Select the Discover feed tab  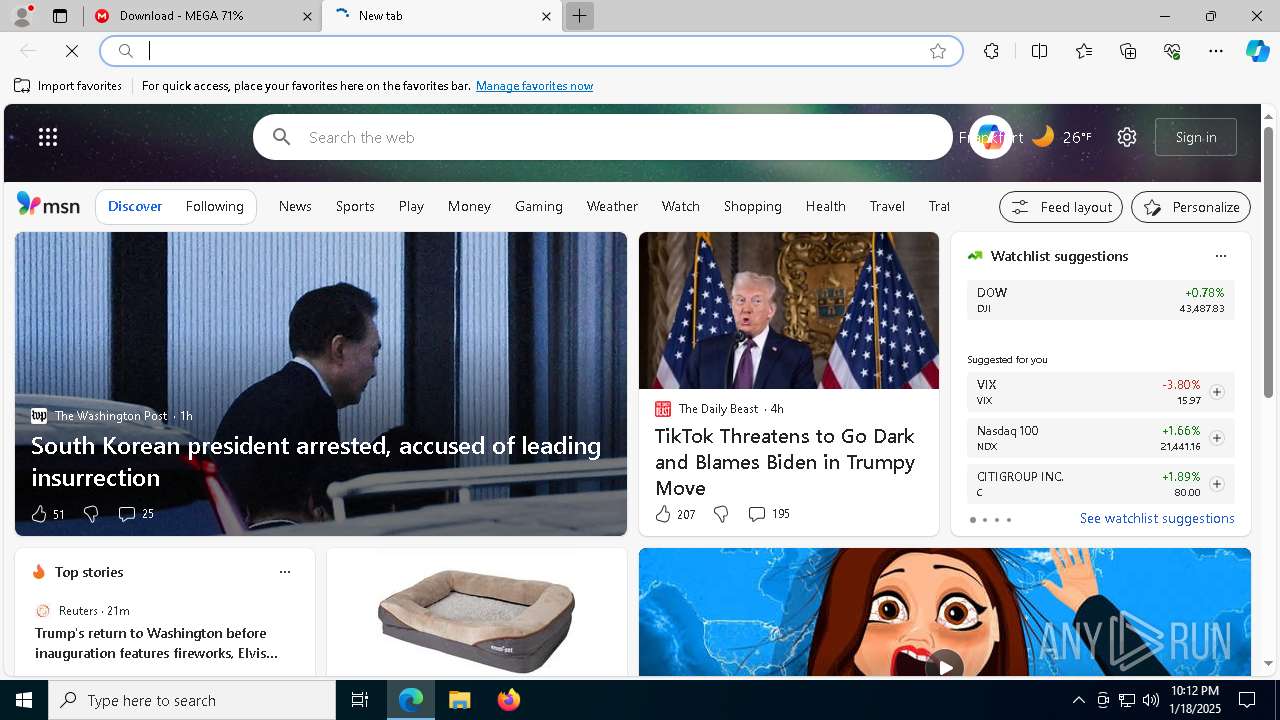[135, 206]
